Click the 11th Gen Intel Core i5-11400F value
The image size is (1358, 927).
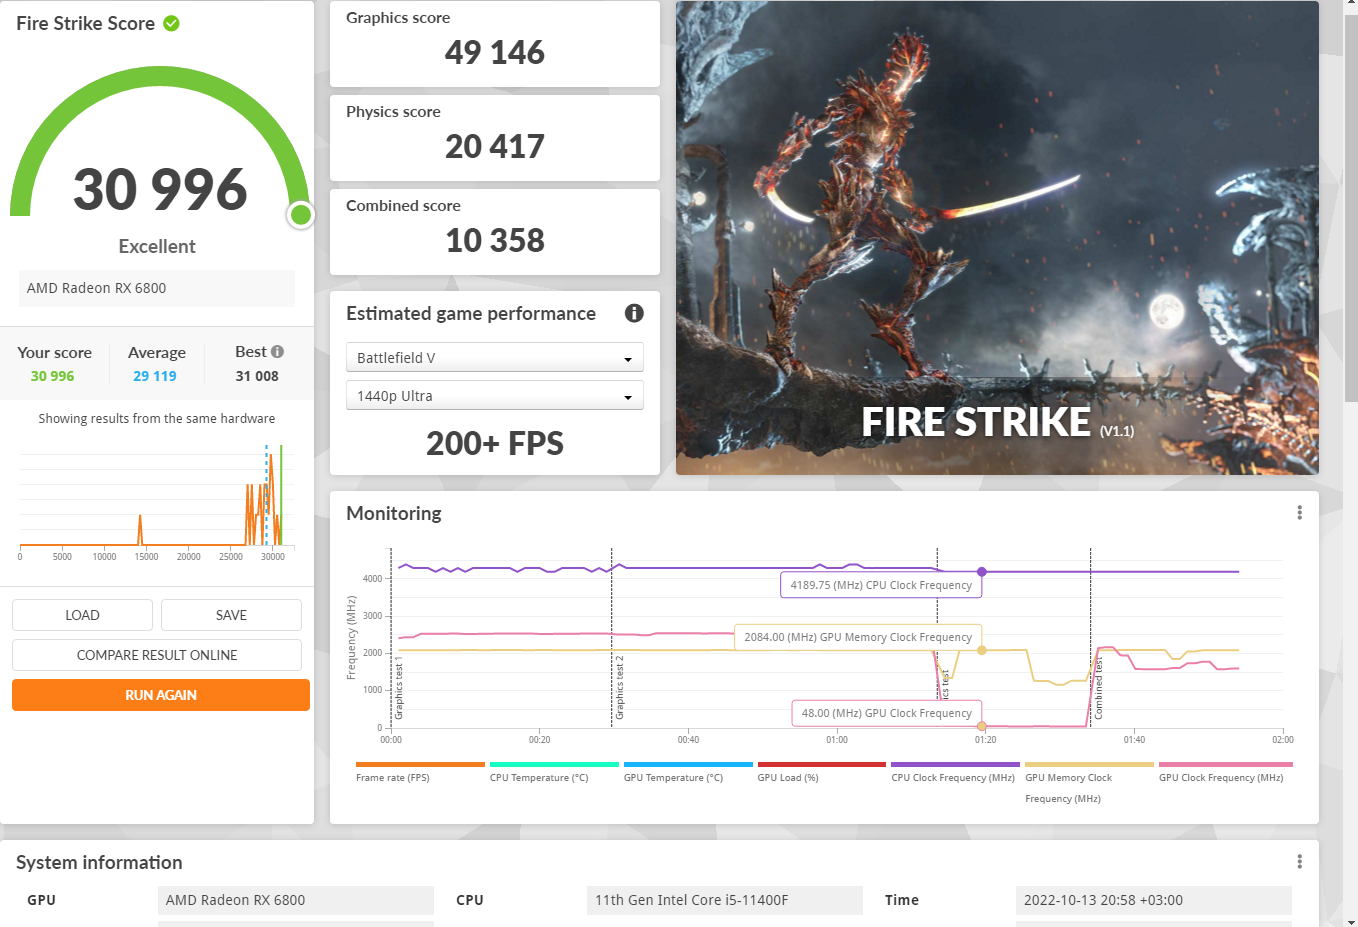[724, 900]
